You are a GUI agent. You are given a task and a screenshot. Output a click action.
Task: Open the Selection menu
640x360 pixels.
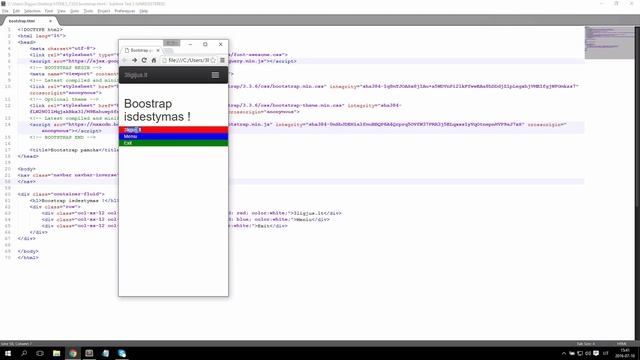point(32,11)
